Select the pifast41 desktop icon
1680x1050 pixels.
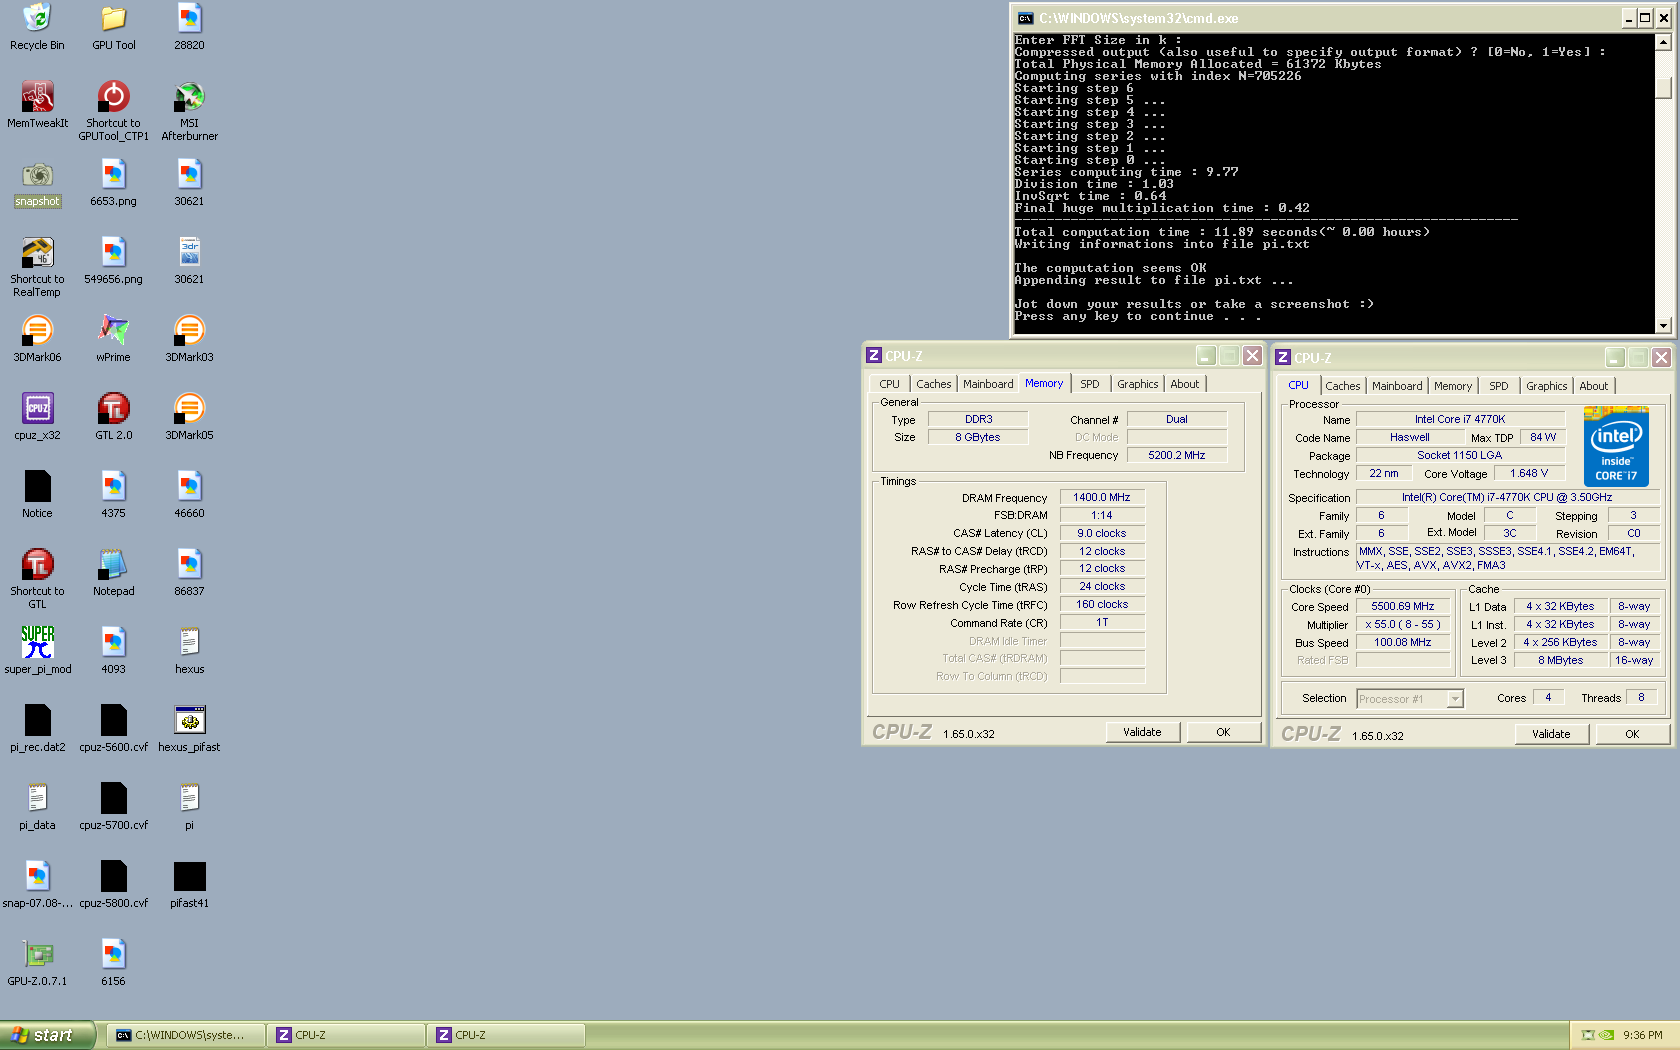pyautogui.click(x=189, y=885)
